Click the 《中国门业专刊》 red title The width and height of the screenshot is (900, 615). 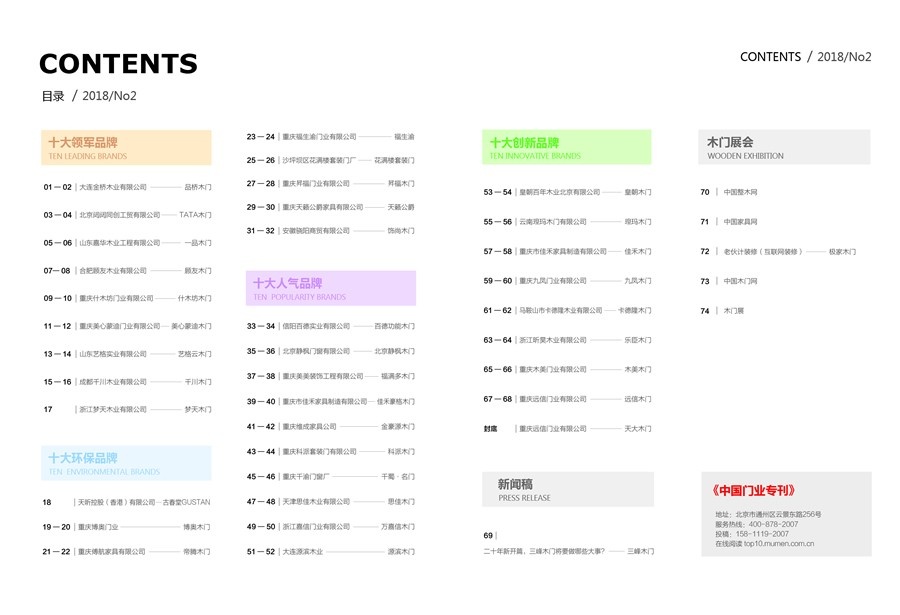[x=754, y=490]
